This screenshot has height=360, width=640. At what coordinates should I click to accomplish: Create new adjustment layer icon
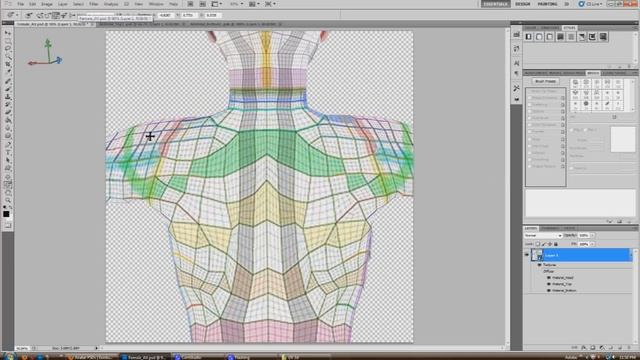click(602, 347)
